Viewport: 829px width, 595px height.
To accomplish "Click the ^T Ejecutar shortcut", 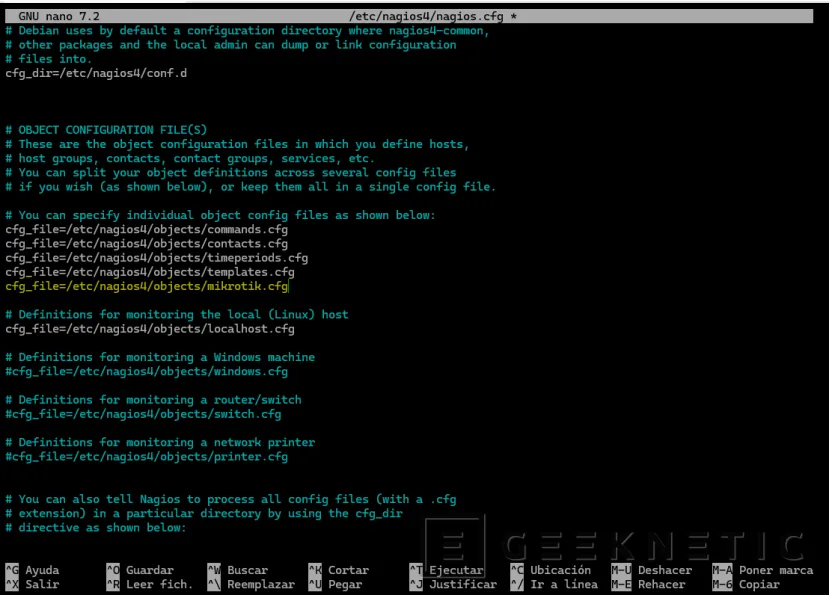I will [446, 570].
